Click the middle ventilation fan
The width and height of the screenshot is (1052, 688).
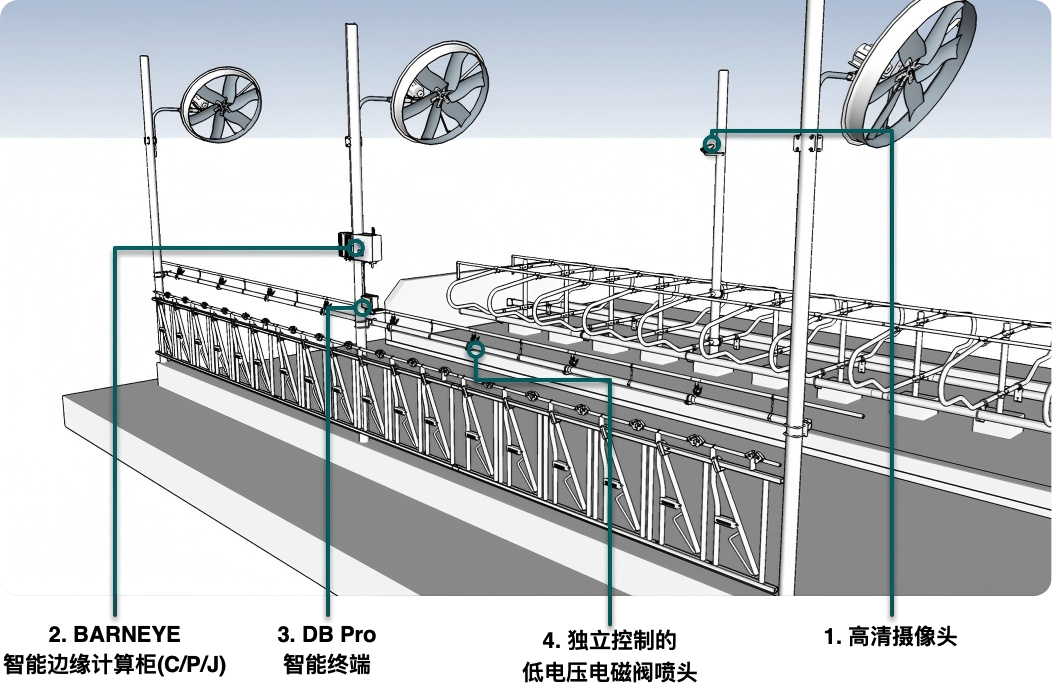[439, 93]
